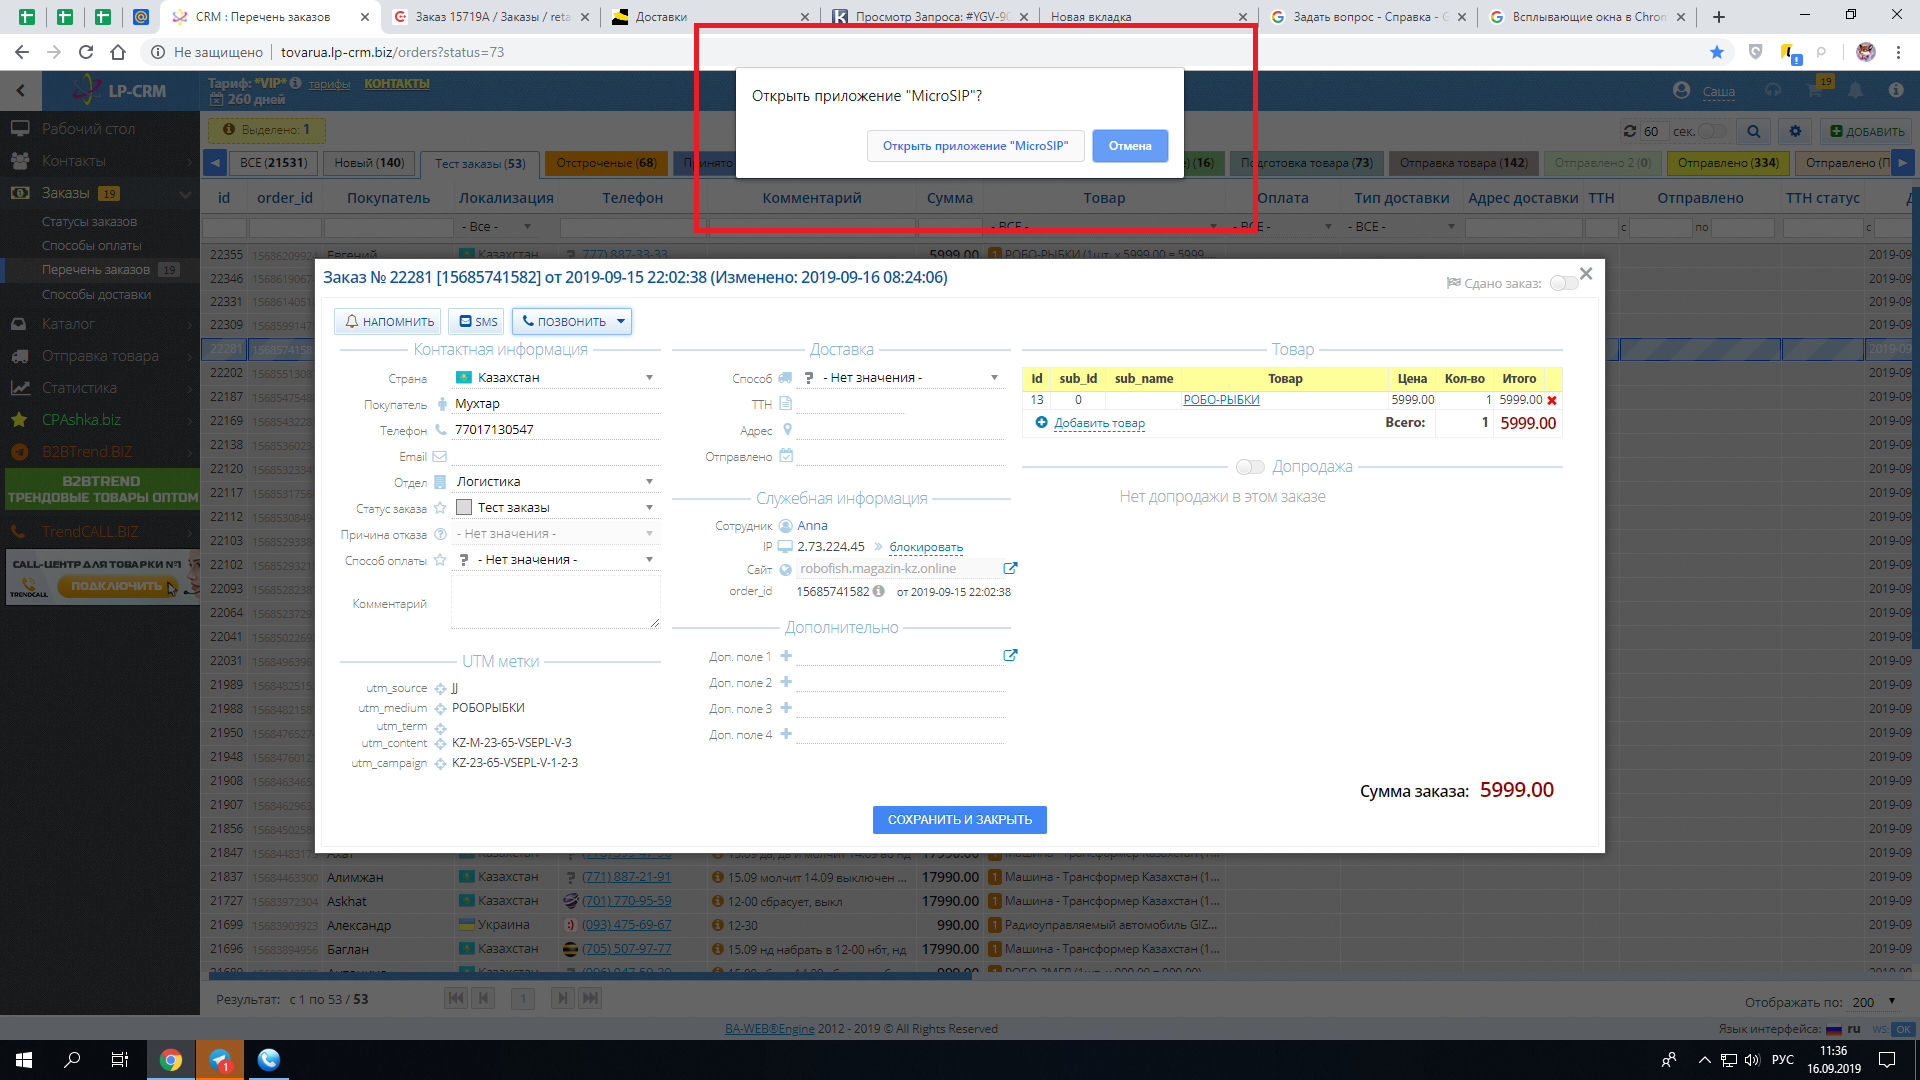The height and width of the screenshot is (1080, 1920).
Task: Open the Страна dropdown showing Казахстан
Action: click(557, 378)
